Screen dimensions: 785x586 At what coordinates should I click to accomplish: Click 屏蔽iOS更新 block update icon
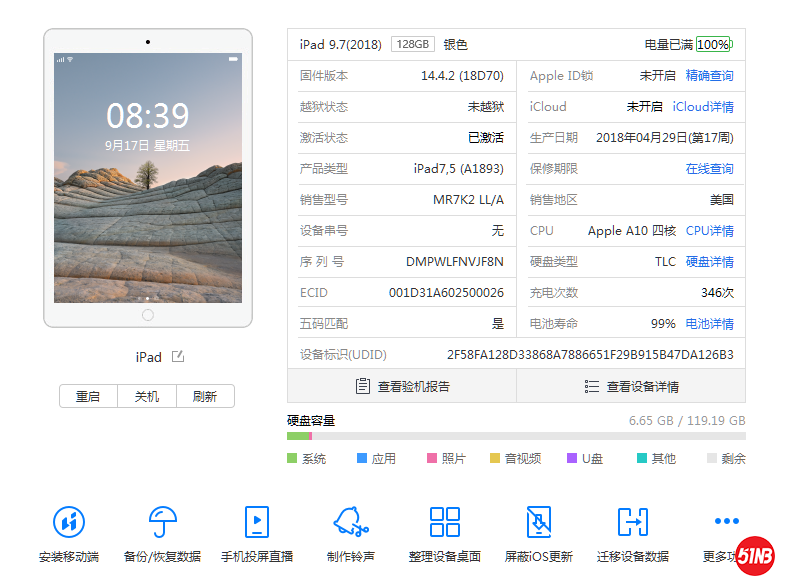coord(539,522)
